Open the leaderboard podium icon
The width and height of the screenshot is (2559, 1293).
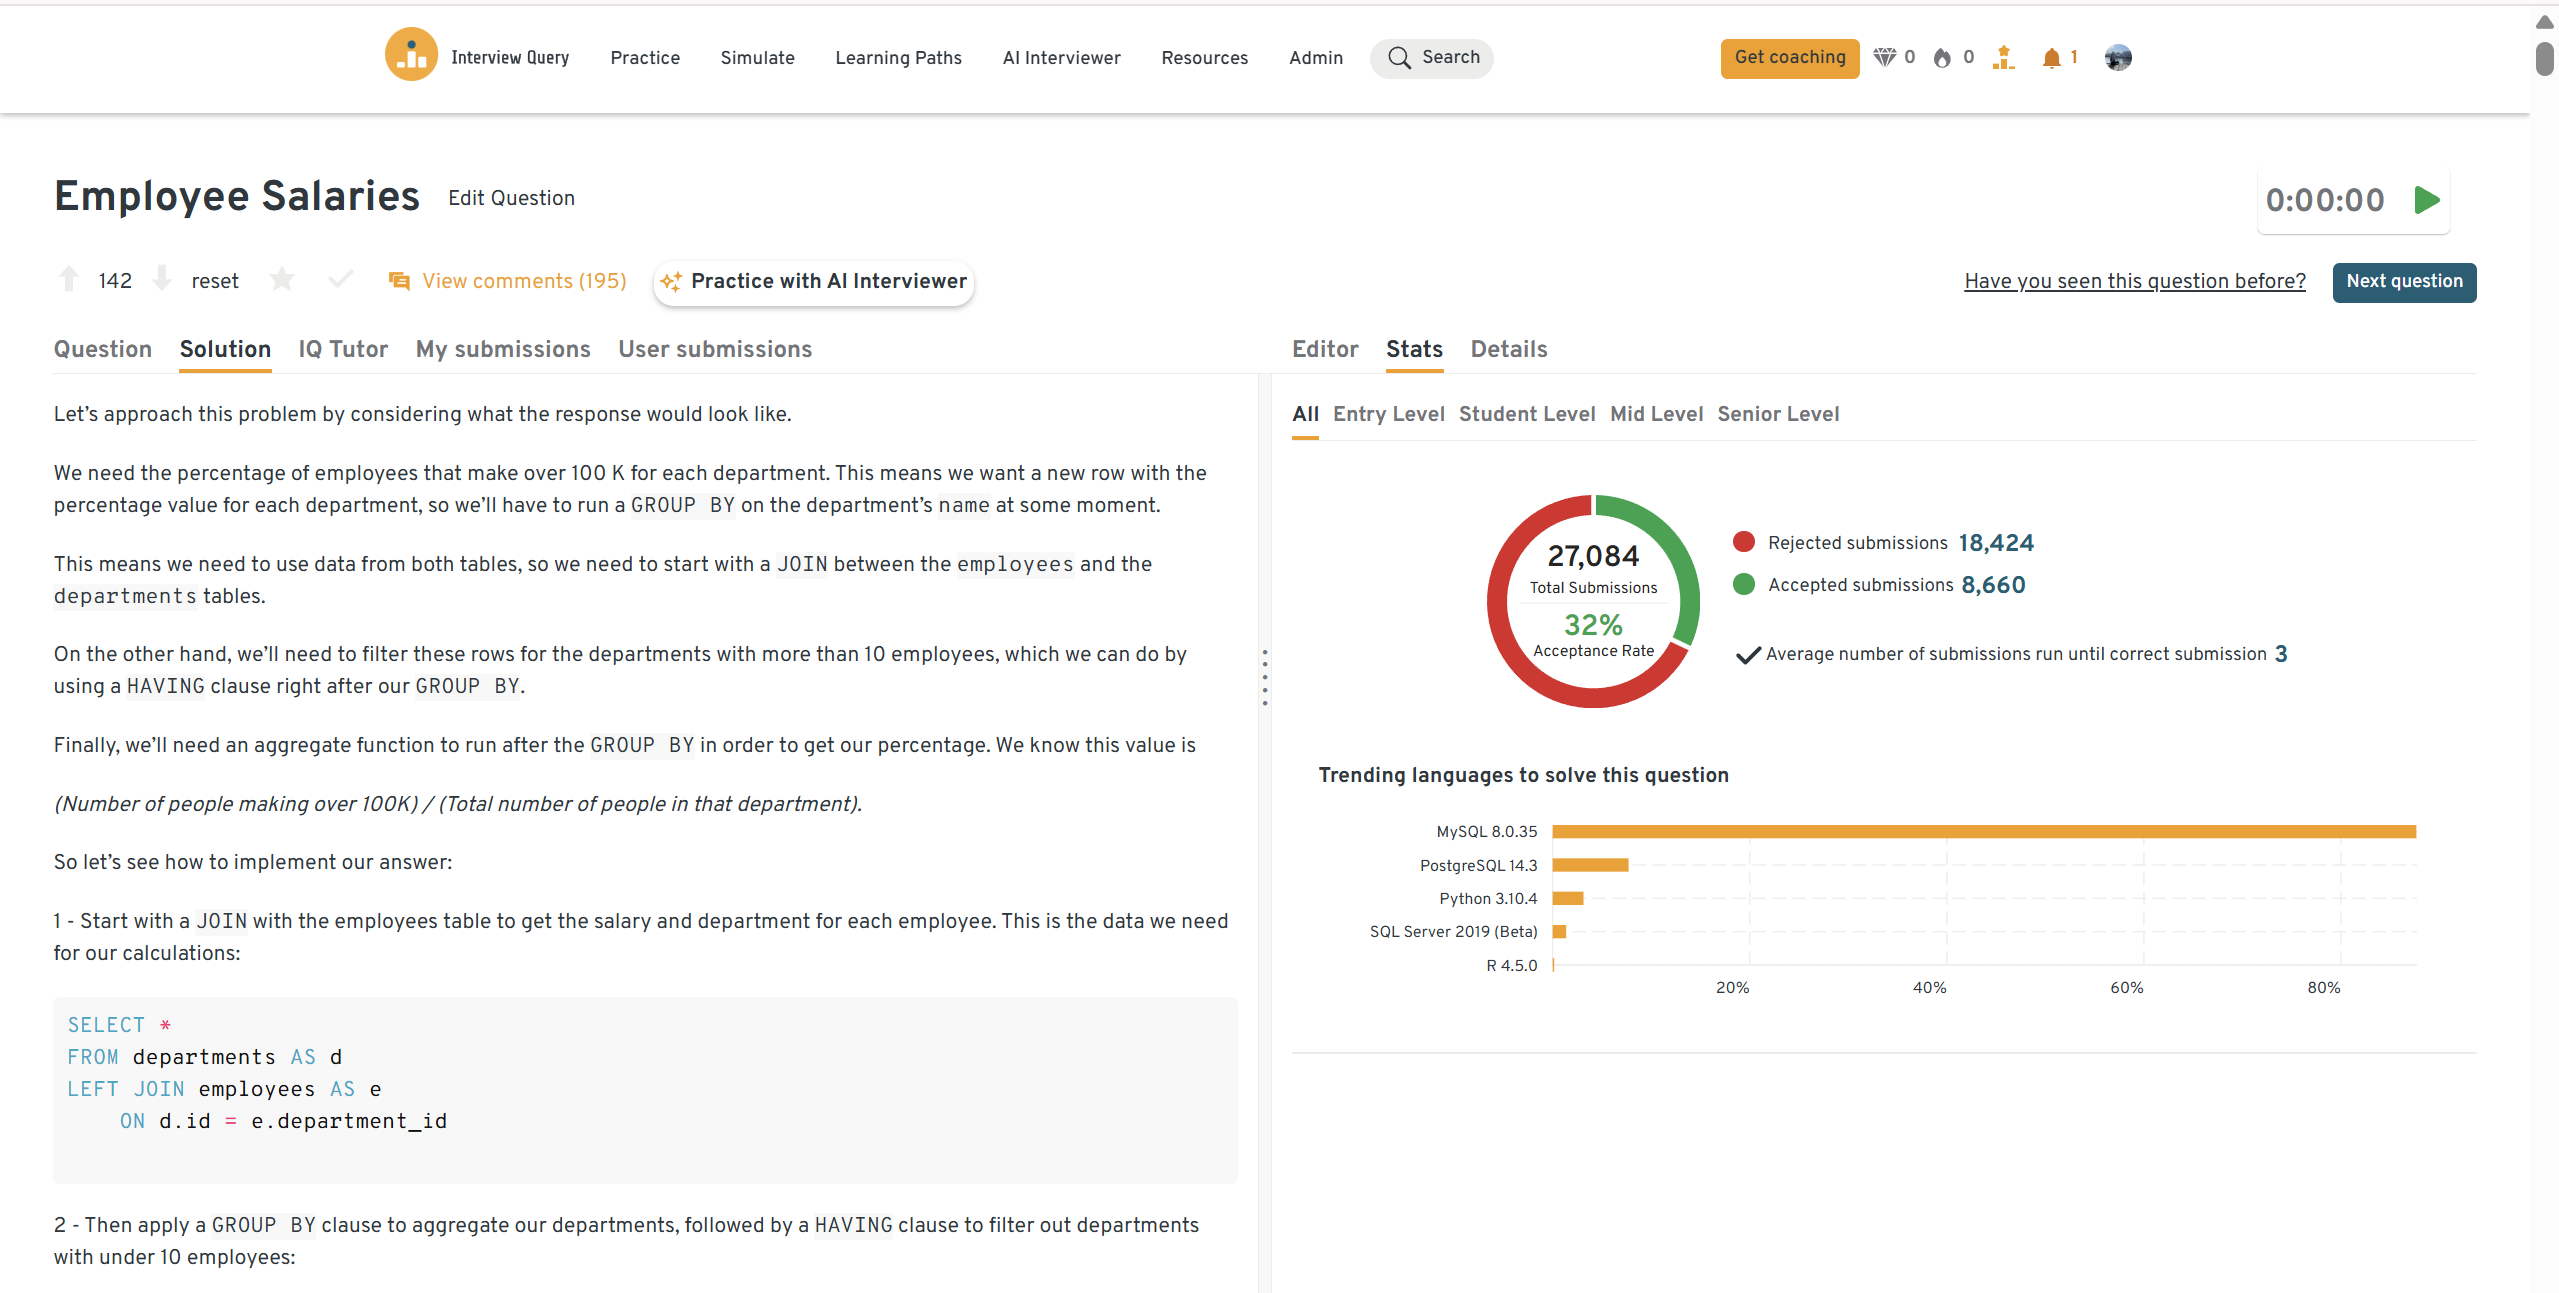[x=2003, y=58]
